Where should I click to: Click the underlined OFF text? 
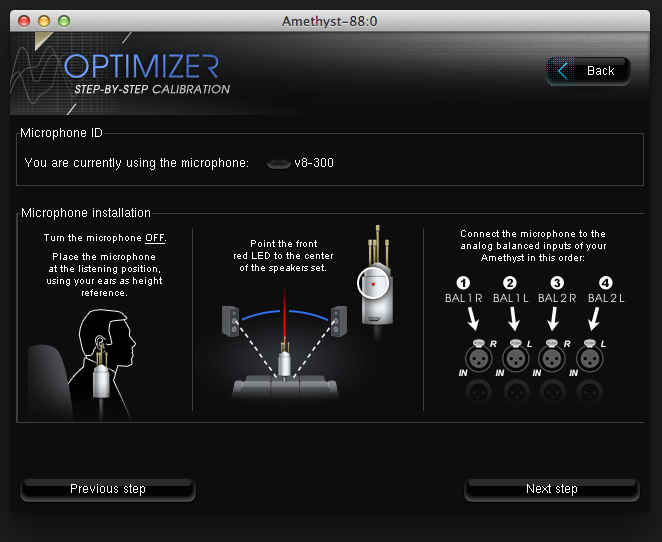coord(155,238)
